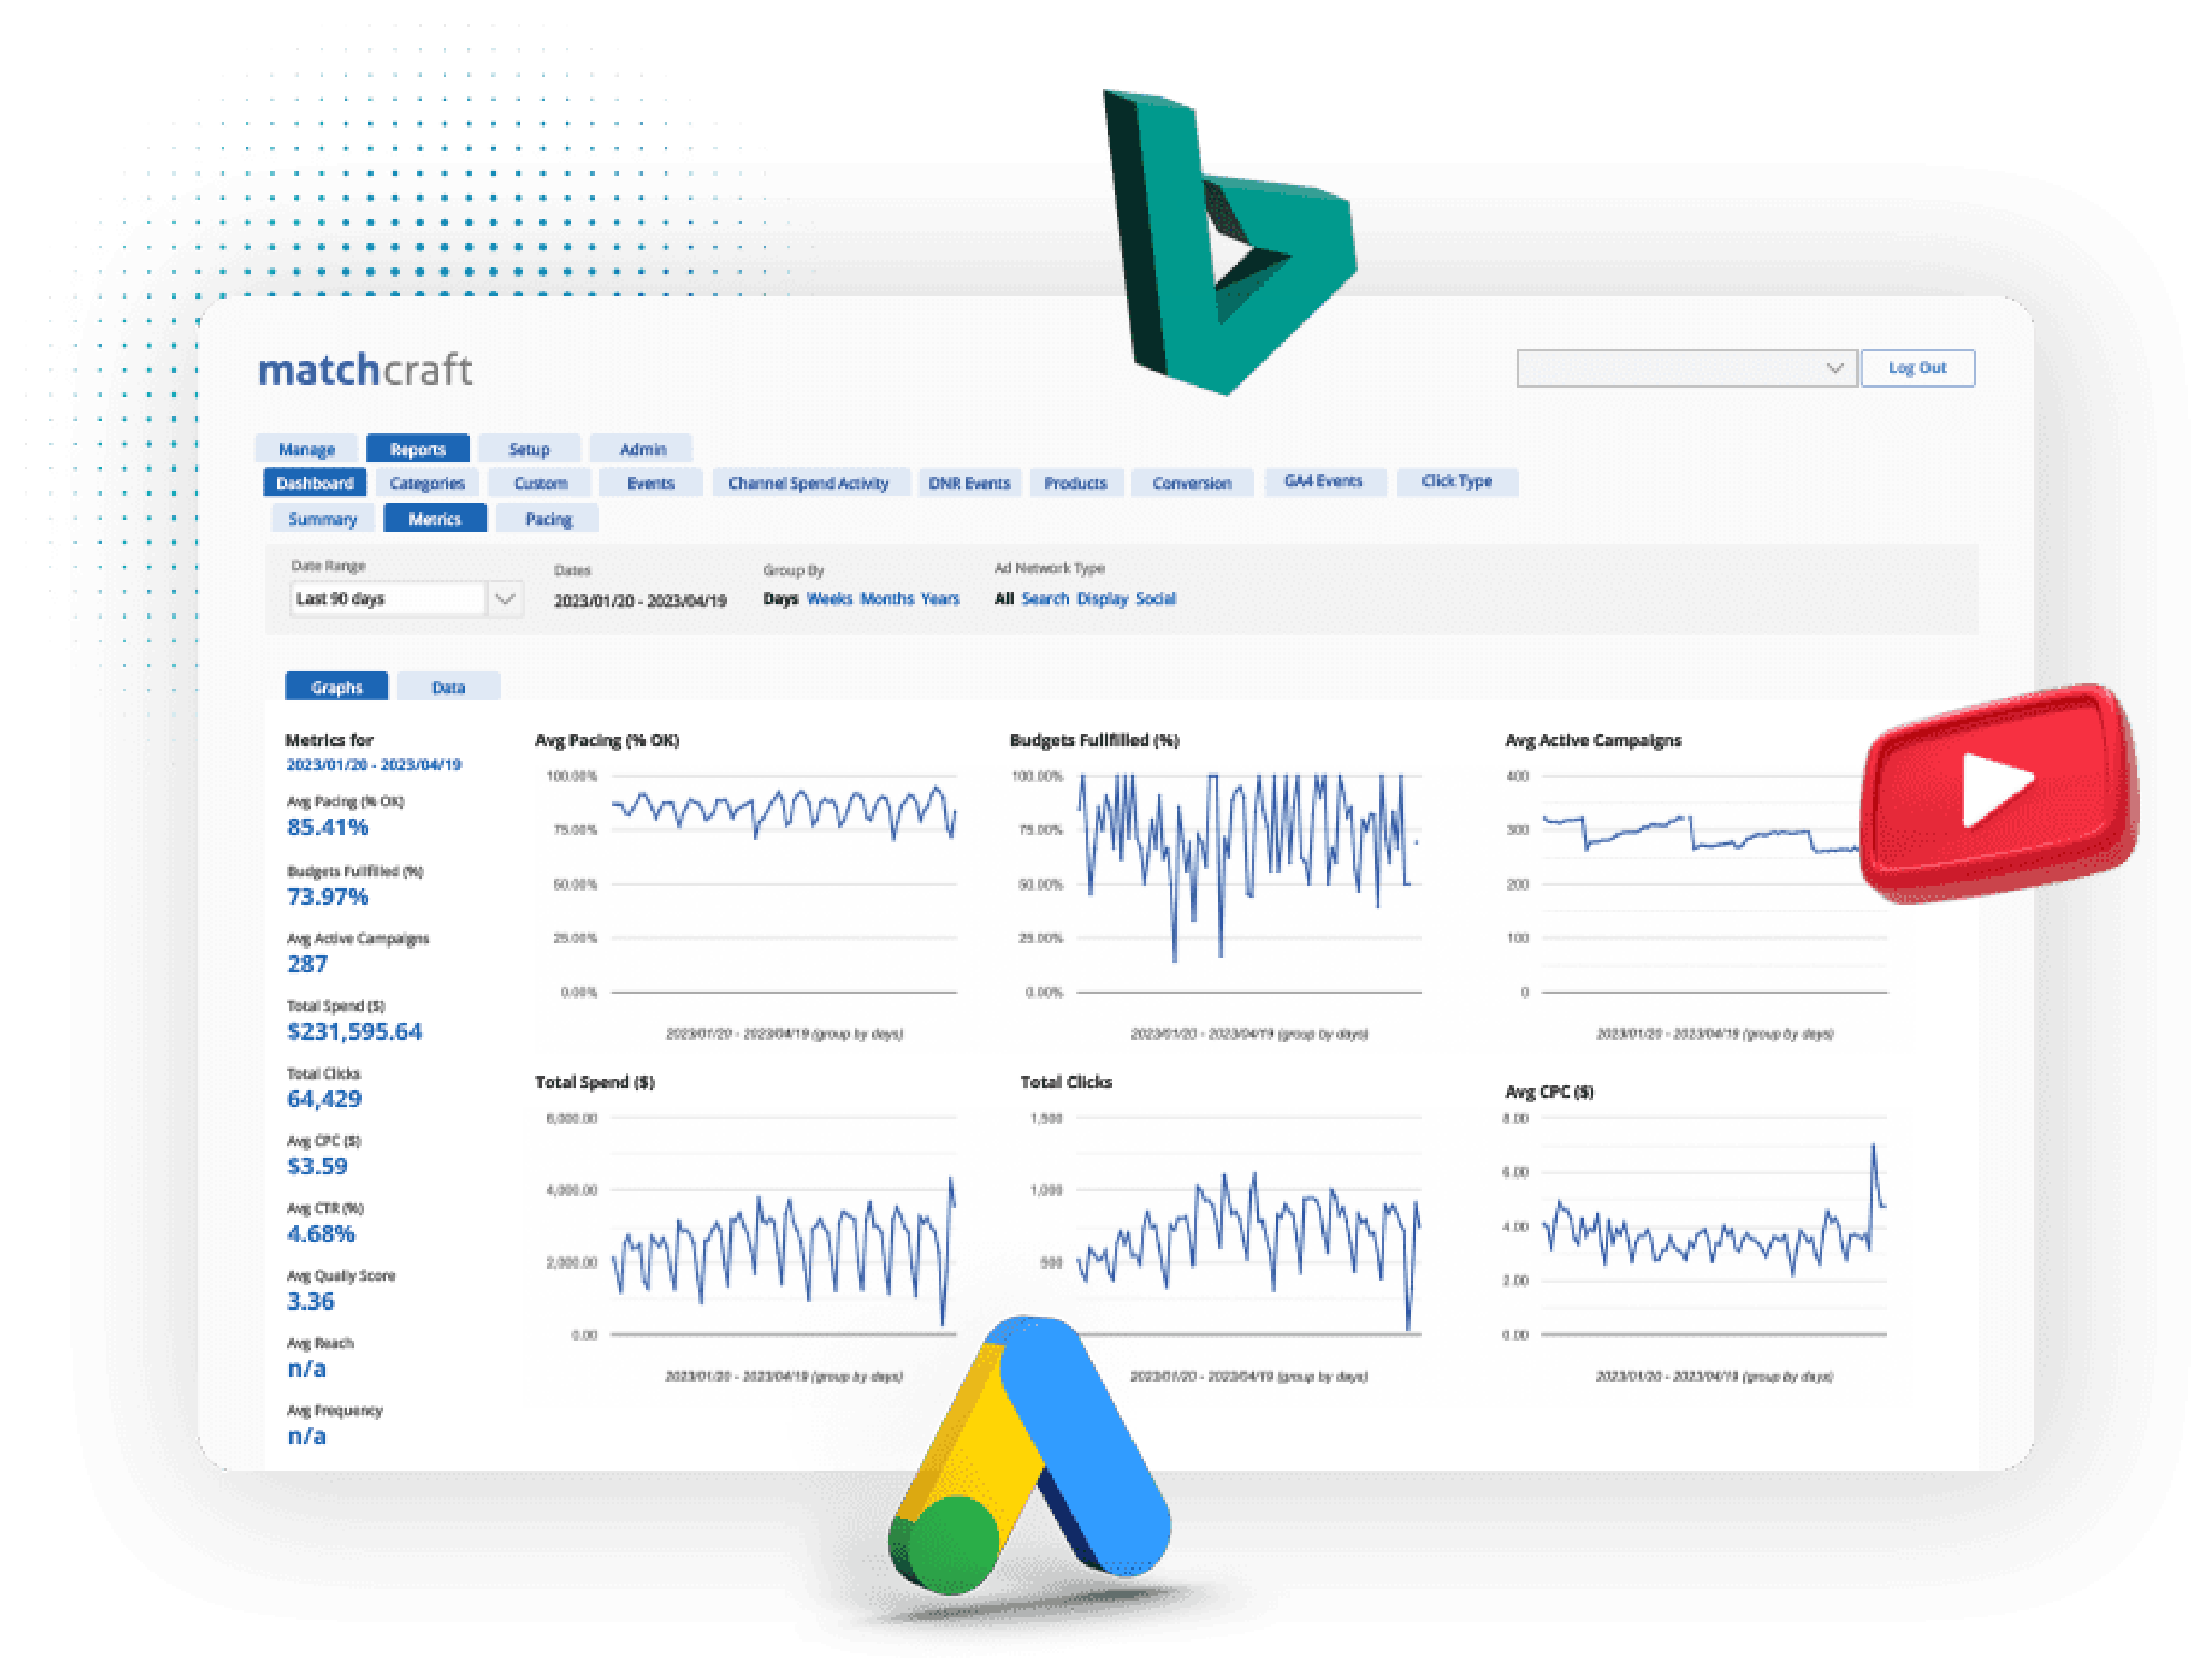
Task: Filter by Search ad network
Action: pos(1045,599)
